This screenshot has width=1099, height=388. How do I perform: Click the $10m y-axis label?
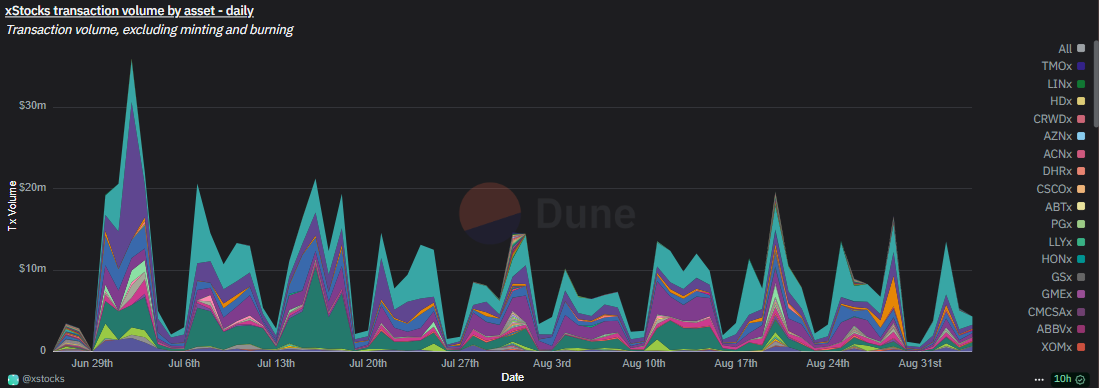click(33, 270)
